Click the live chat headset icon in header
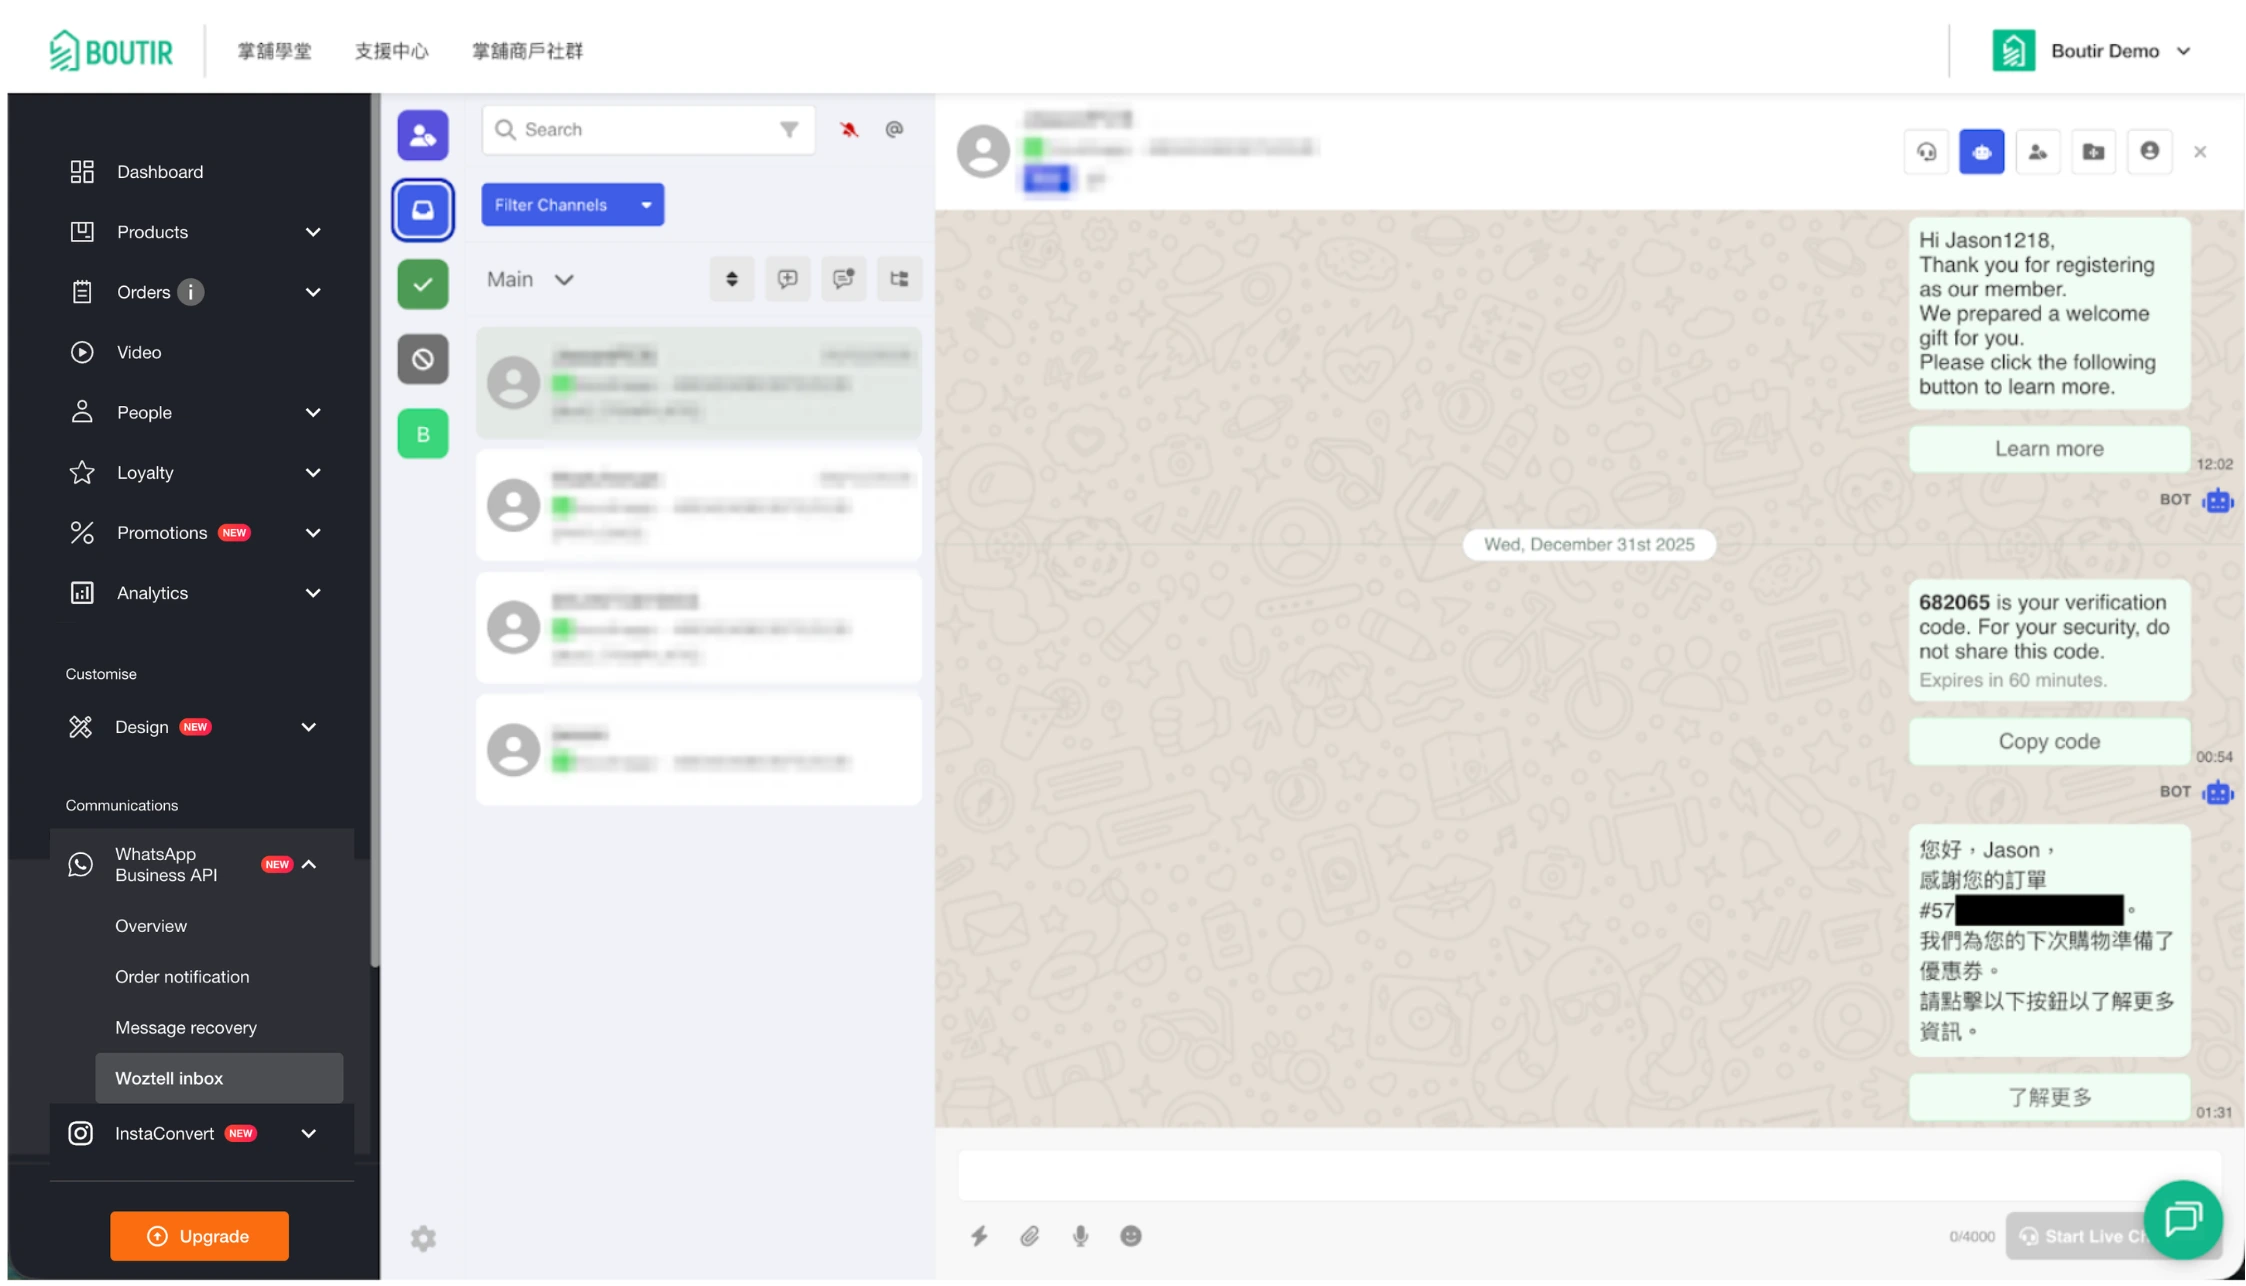Image resolution: width=2246 pixels, height=1286 pixels. (x=1926, y=152)
